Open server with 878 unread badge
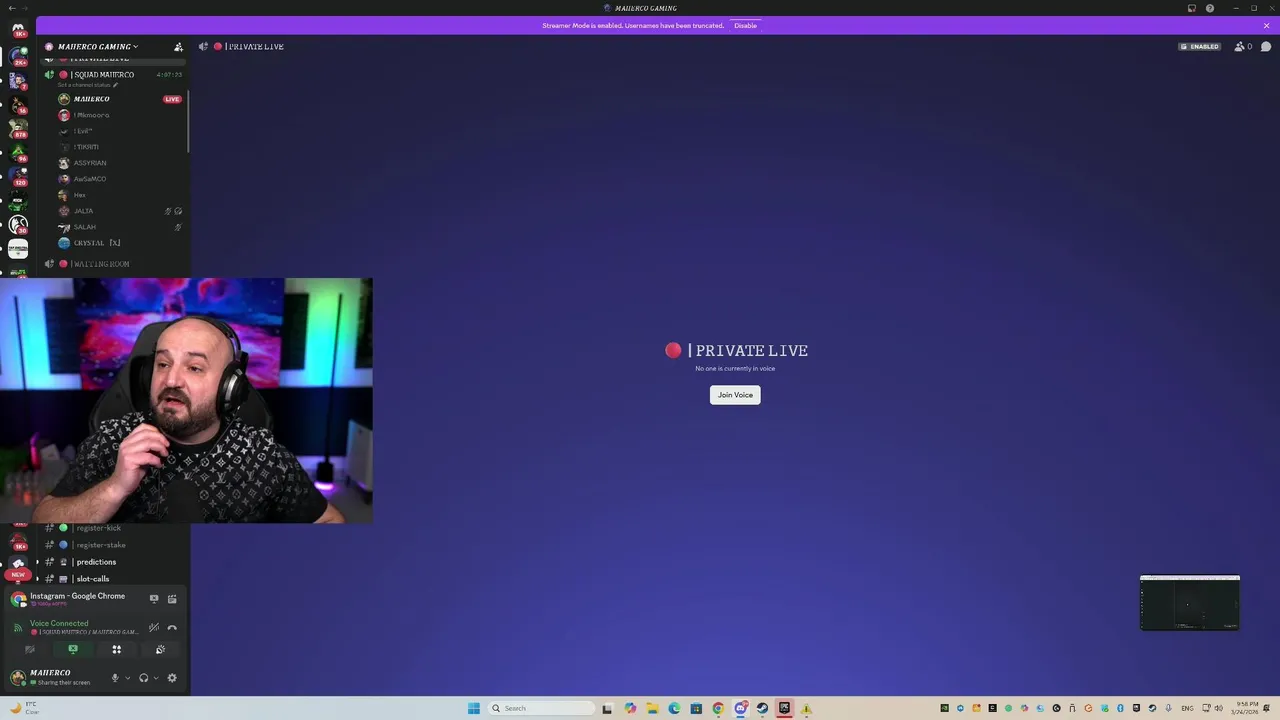Viewport: 1280px width, 720px height. [18, 129]
